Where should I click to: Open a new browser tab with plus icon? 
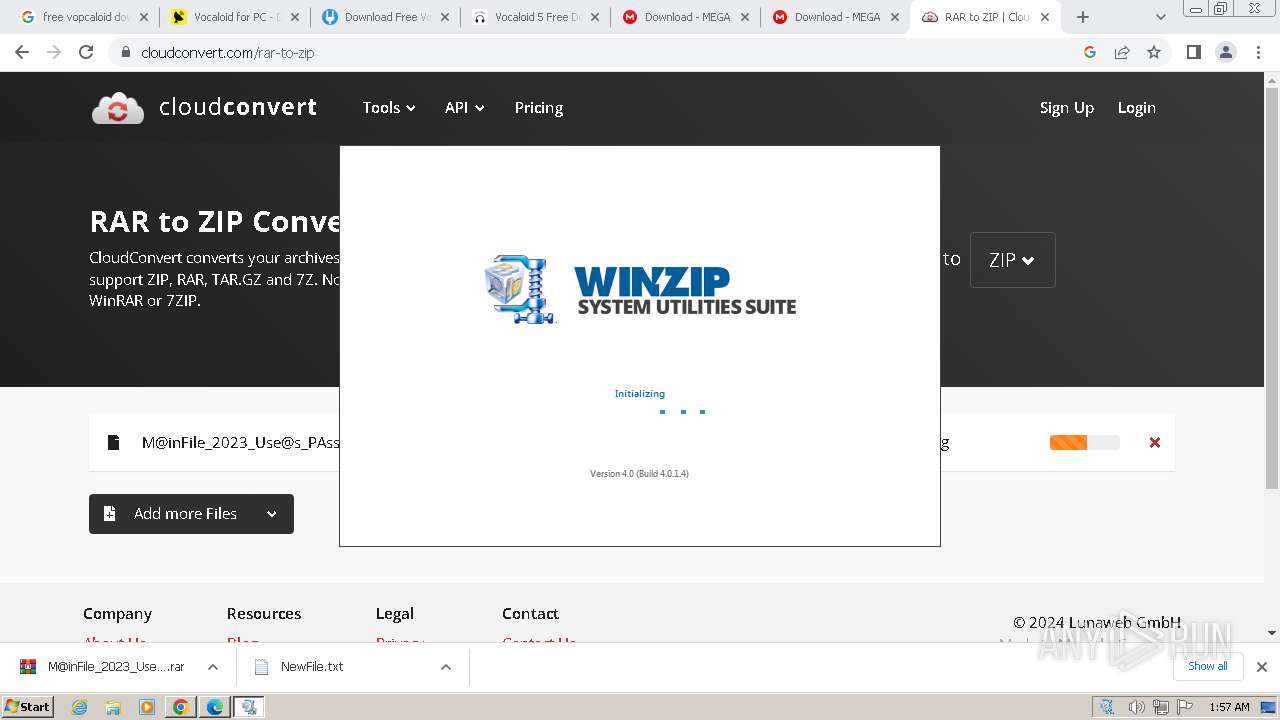(x=1083, y=17)
